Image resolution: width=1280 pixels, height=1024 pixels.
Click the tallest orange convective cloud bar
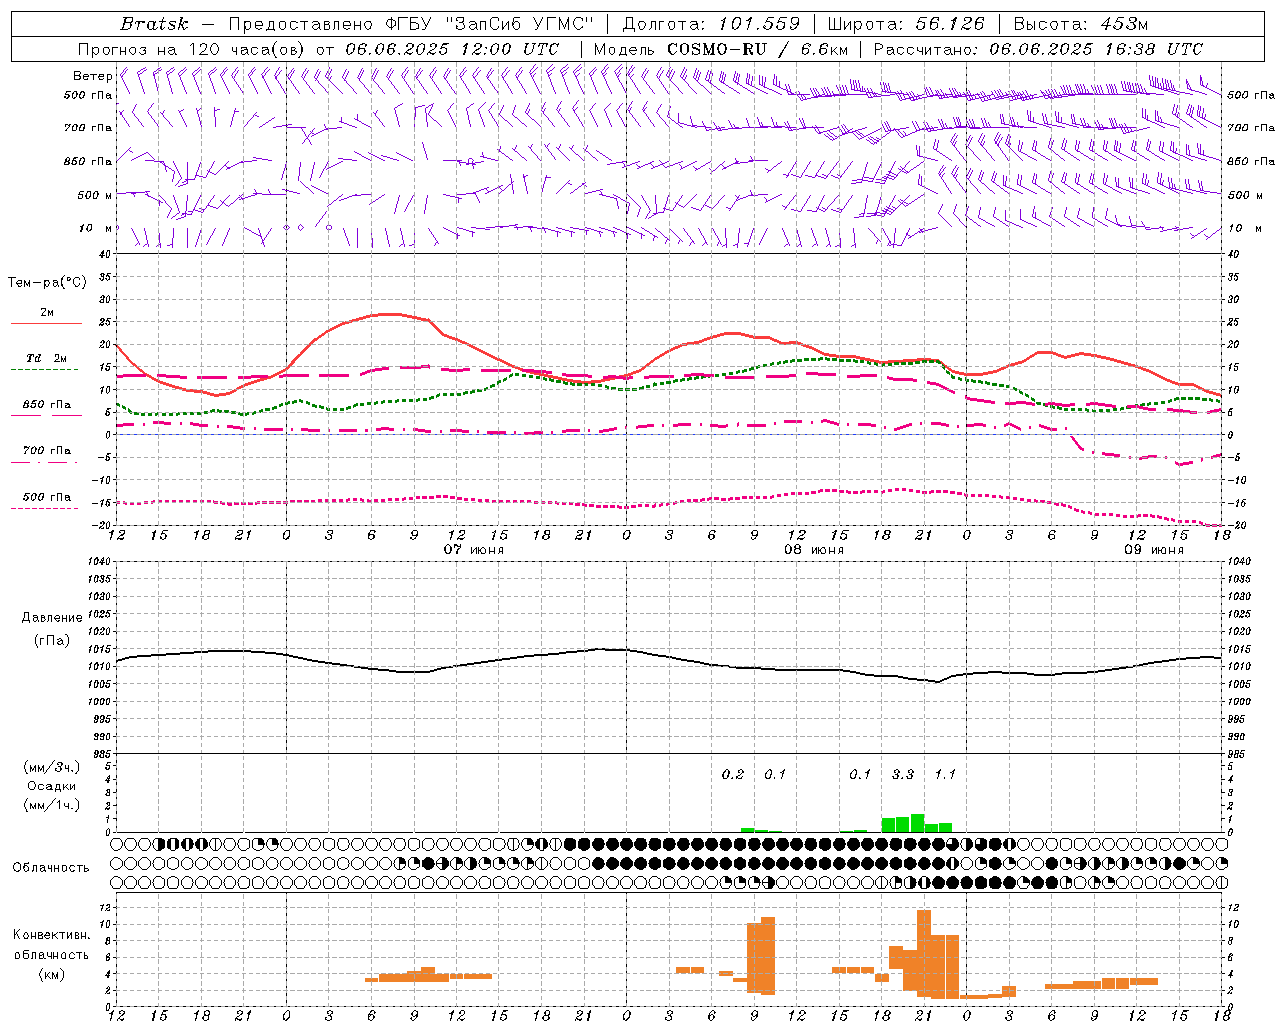coord(924,953)
